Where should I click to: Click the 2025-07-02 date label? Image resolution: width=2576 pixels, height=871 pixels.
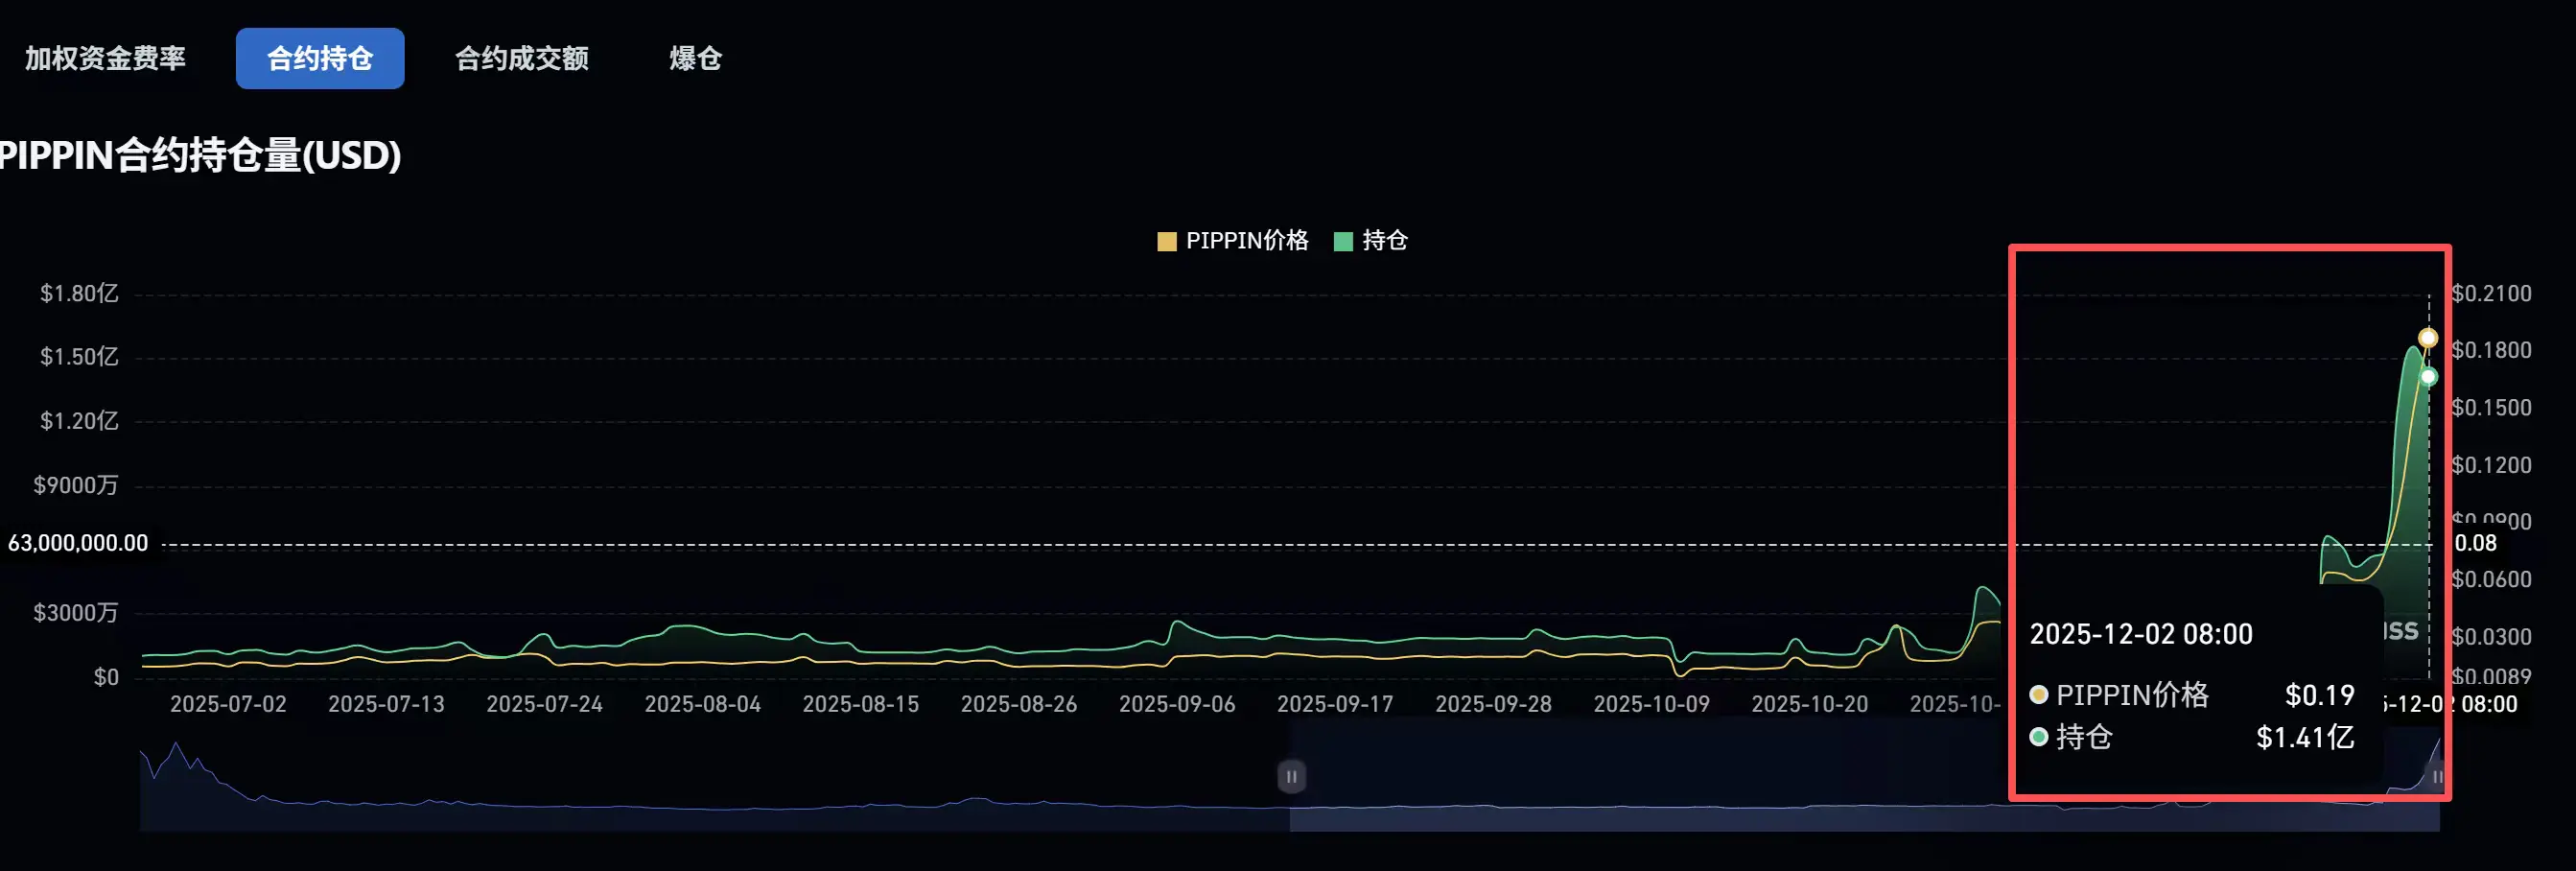228,704
